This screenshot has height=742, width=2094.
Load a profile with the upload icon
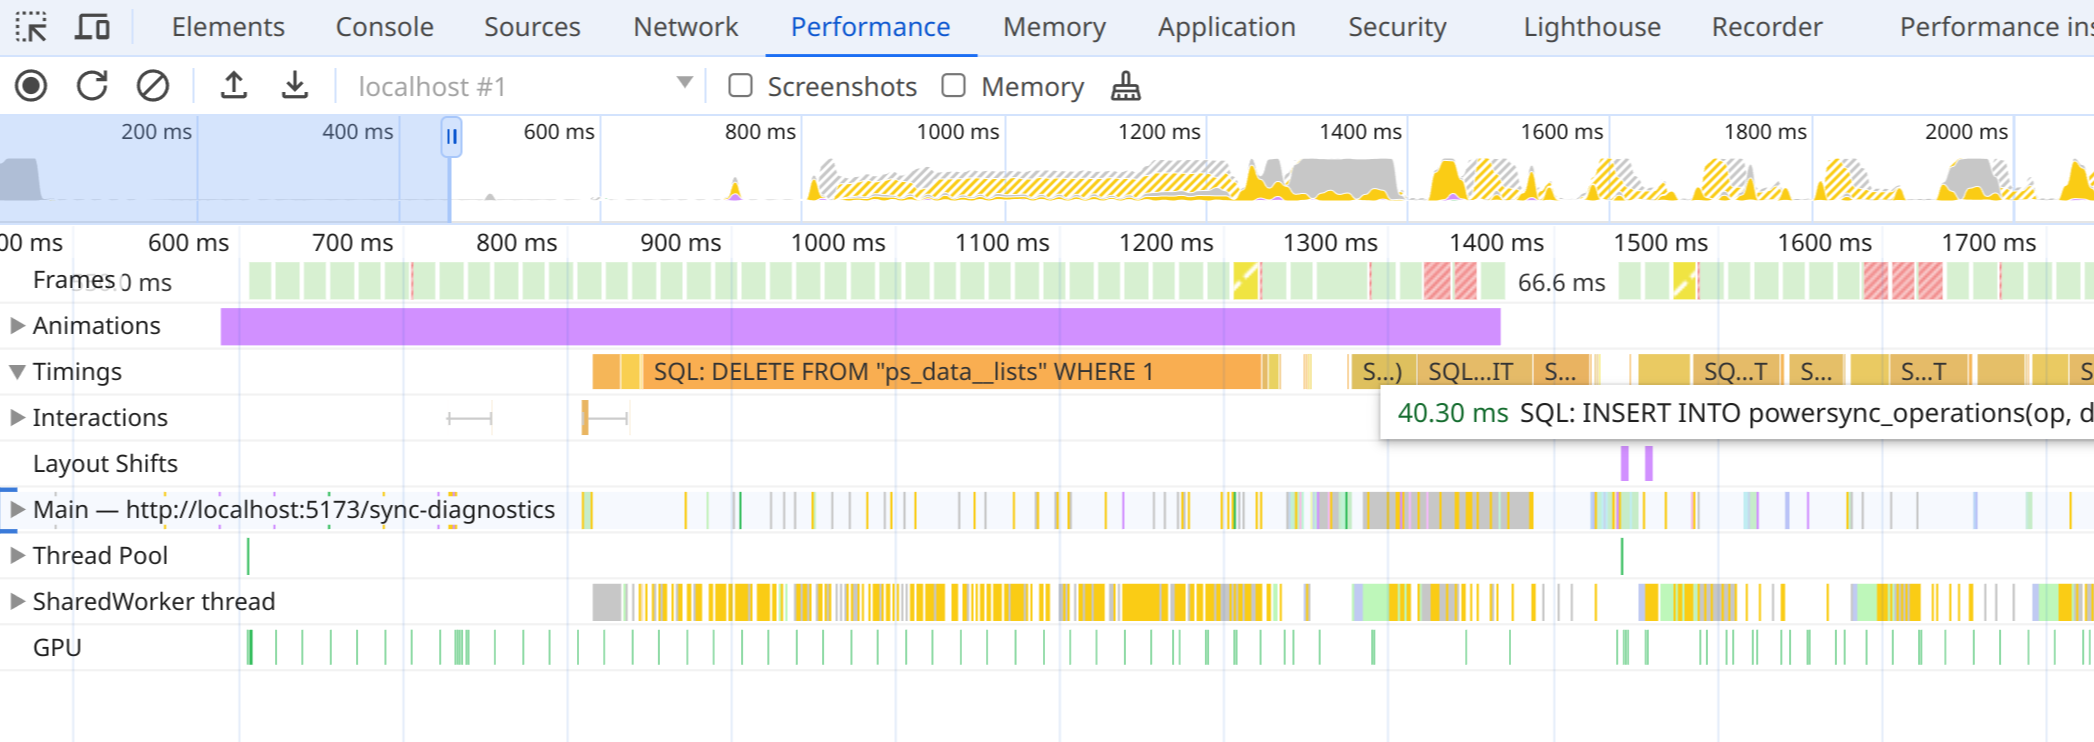pyautogui.click(x=234, y=87)
